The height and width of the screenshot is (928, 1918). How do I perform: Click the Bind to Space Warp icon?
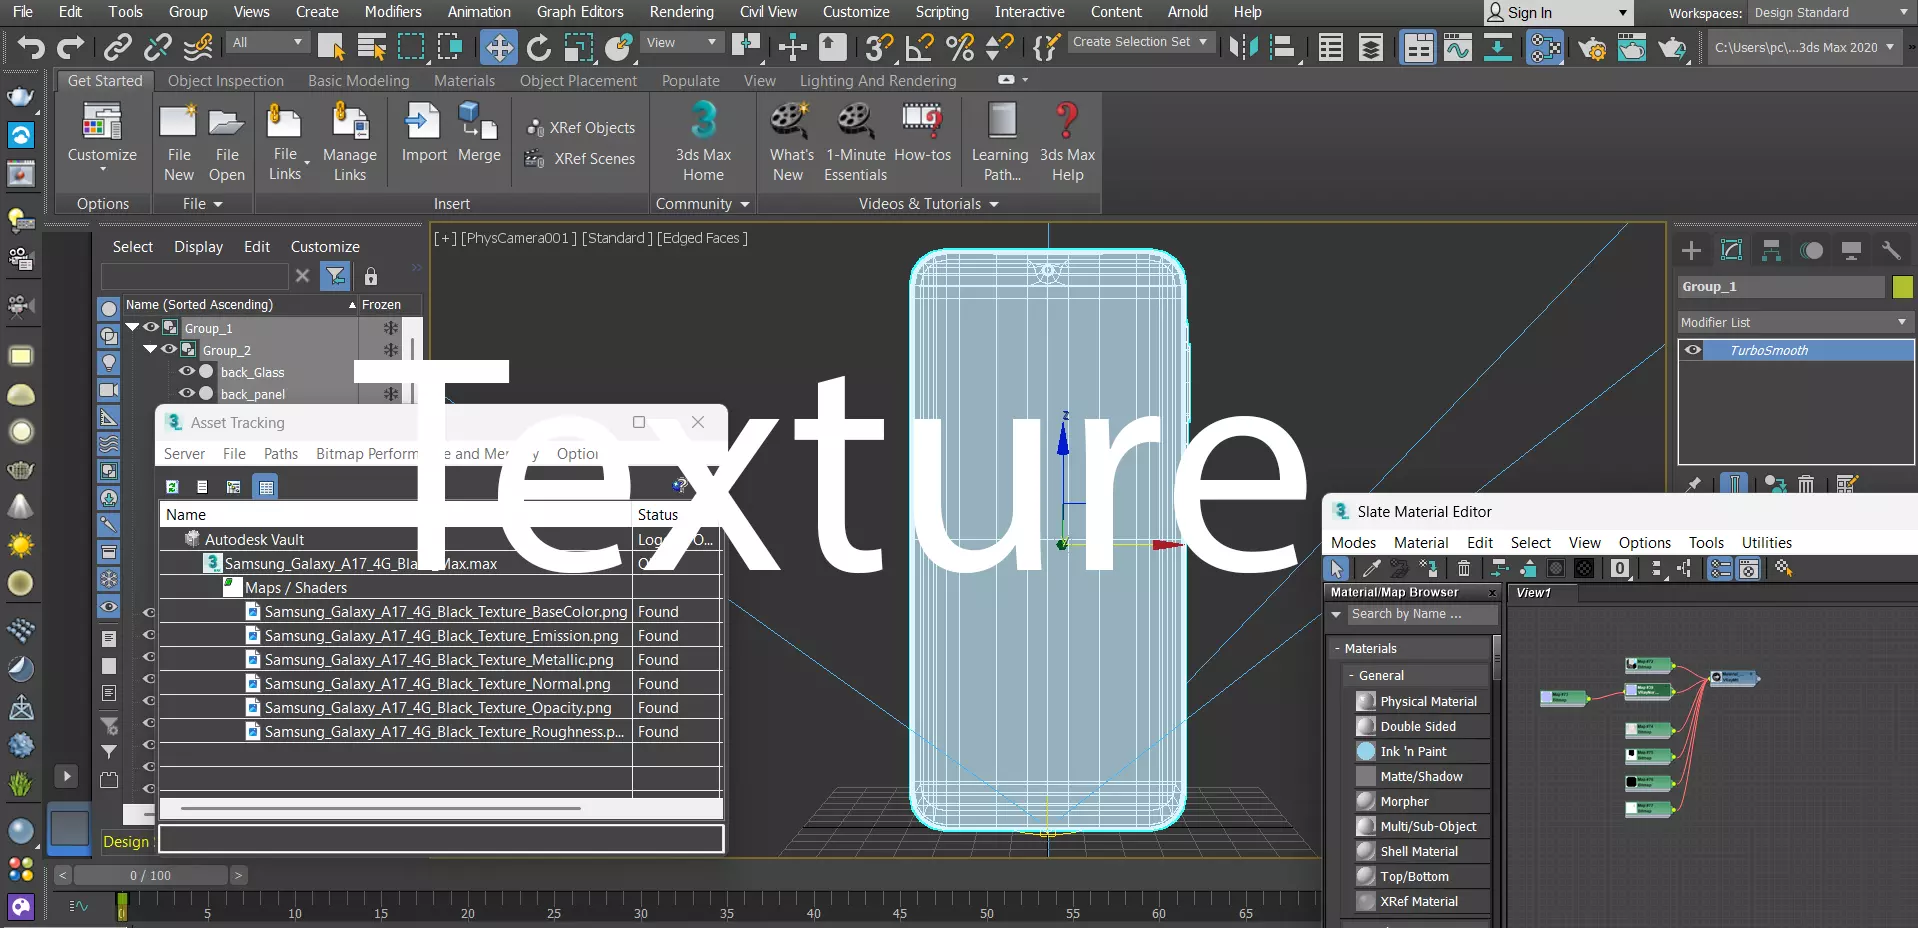pyautogui.click(x=198, y=46)
